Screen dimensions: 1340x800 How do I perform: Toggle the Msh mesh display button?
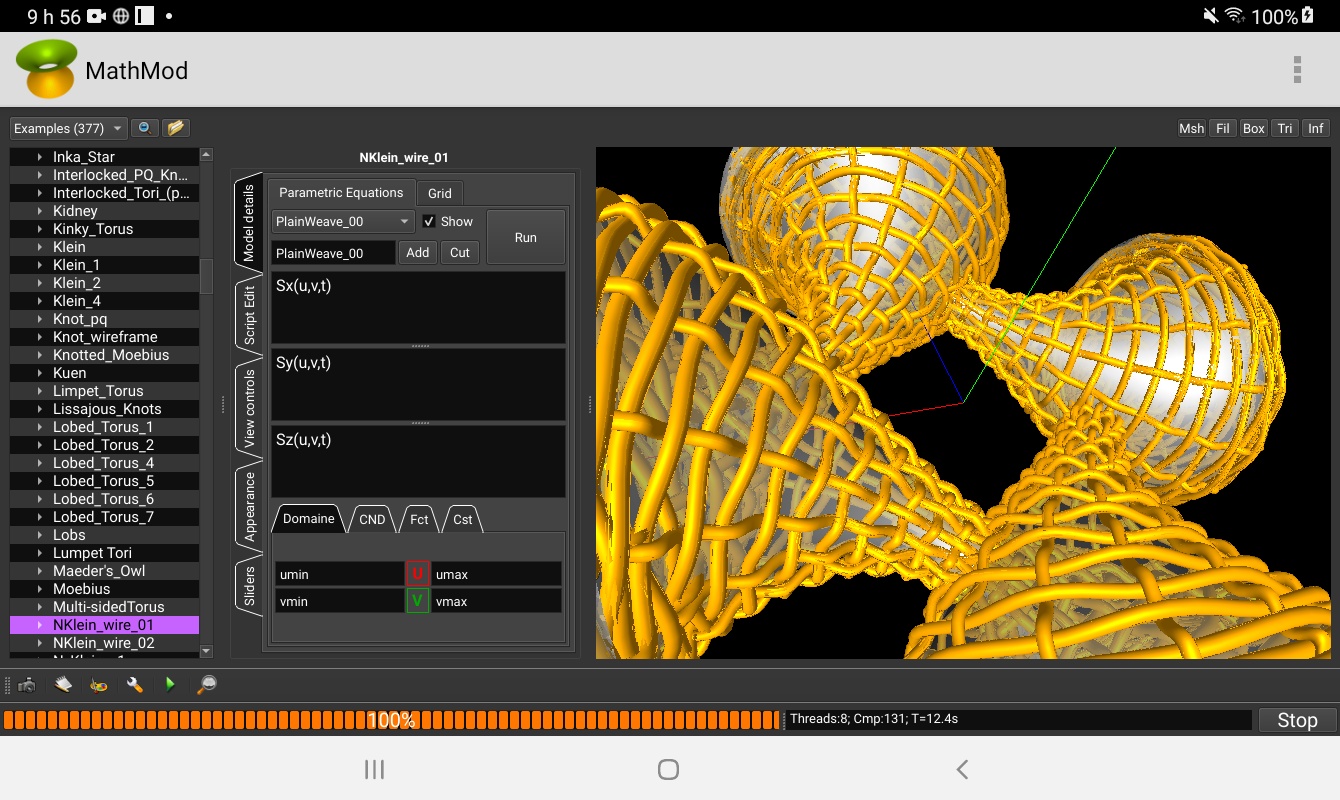pos(1191,128)
